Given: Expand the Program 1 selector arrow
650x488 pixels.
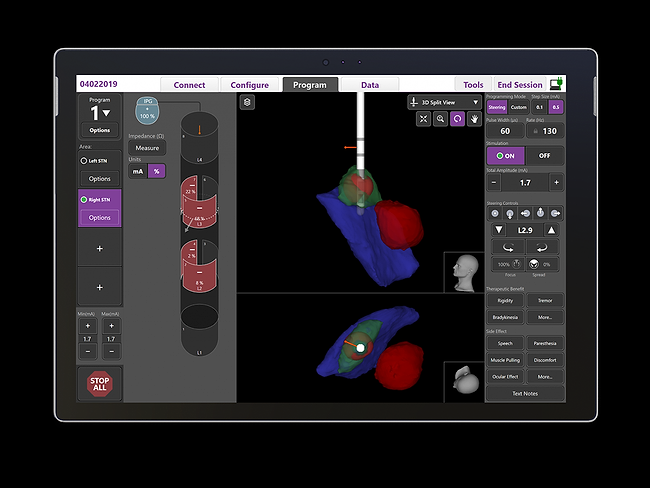Looking at the screenshot, I should point(107,114).
